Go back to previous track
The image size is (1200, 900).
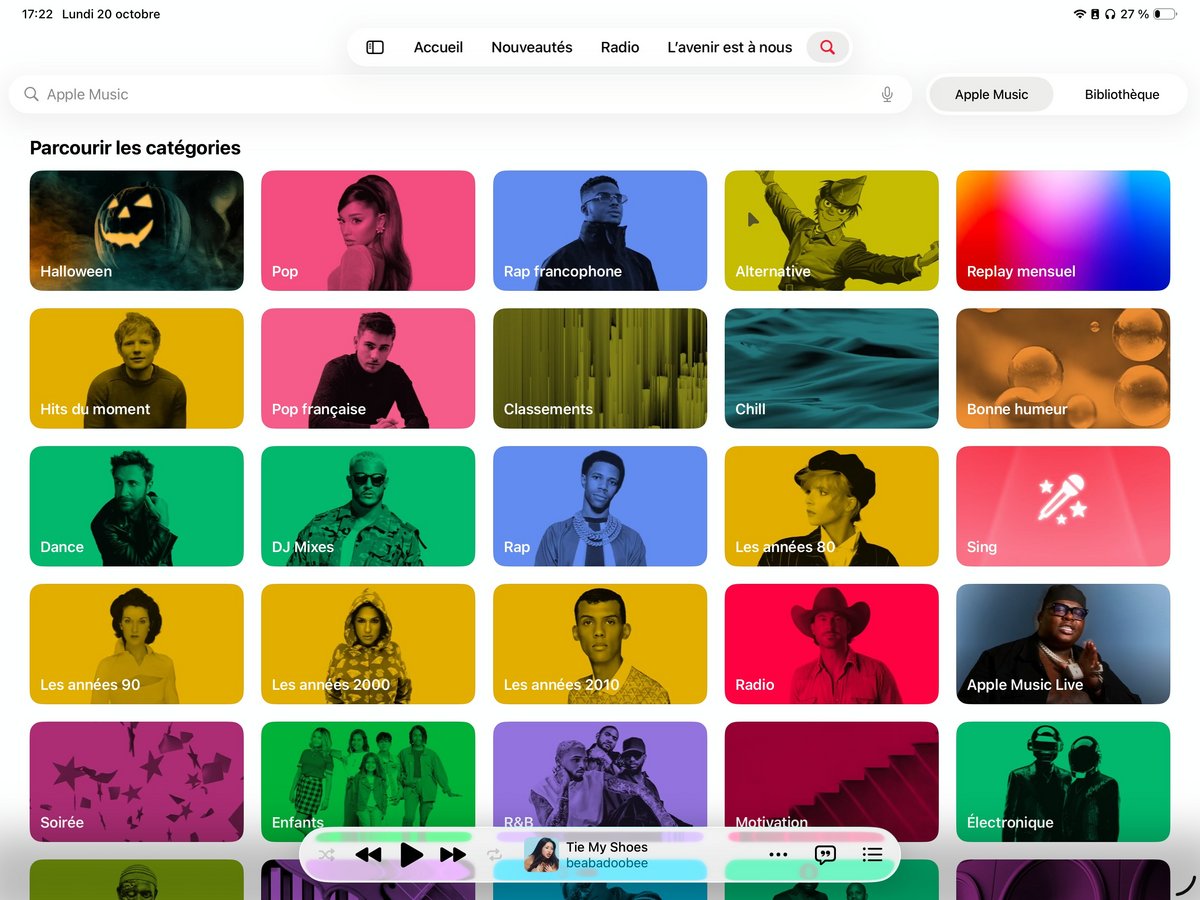coord(369,855)
